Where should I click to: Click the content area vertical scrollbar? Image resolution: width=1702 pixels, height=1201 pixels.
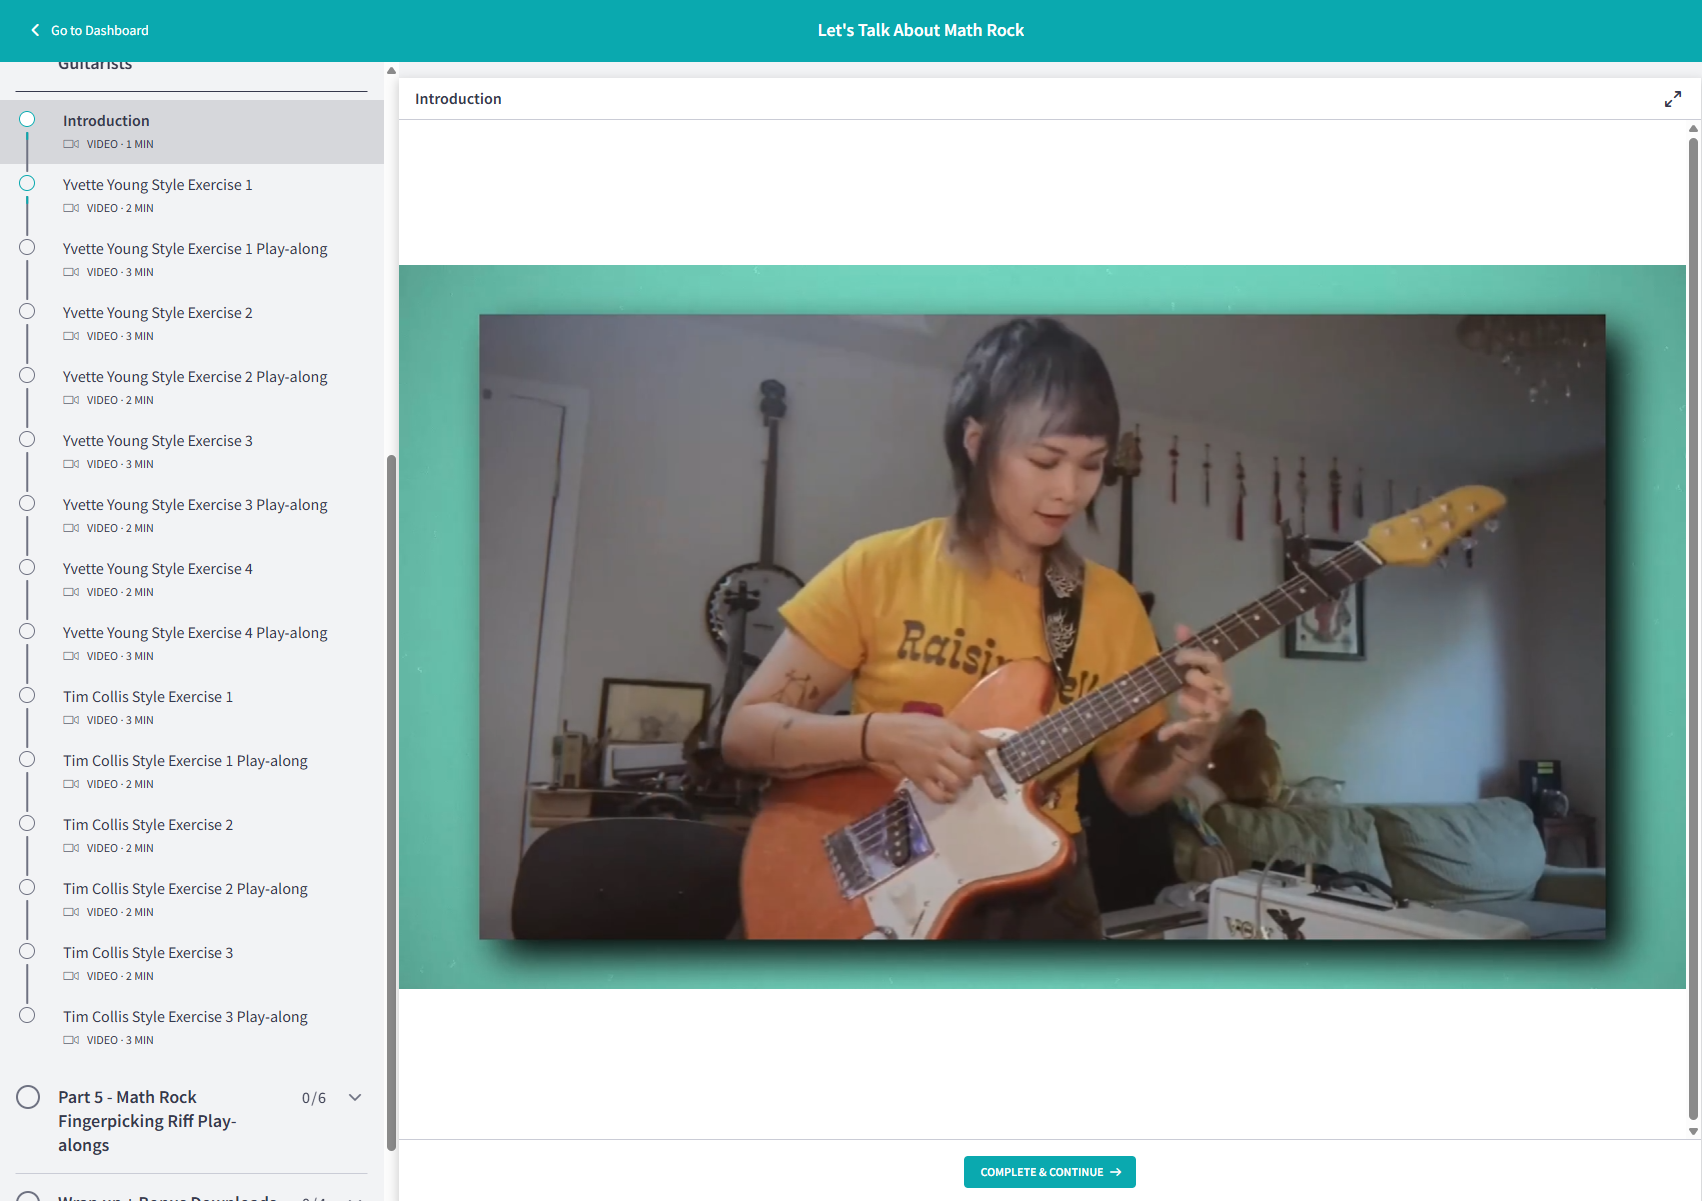tap(1693, 628)
